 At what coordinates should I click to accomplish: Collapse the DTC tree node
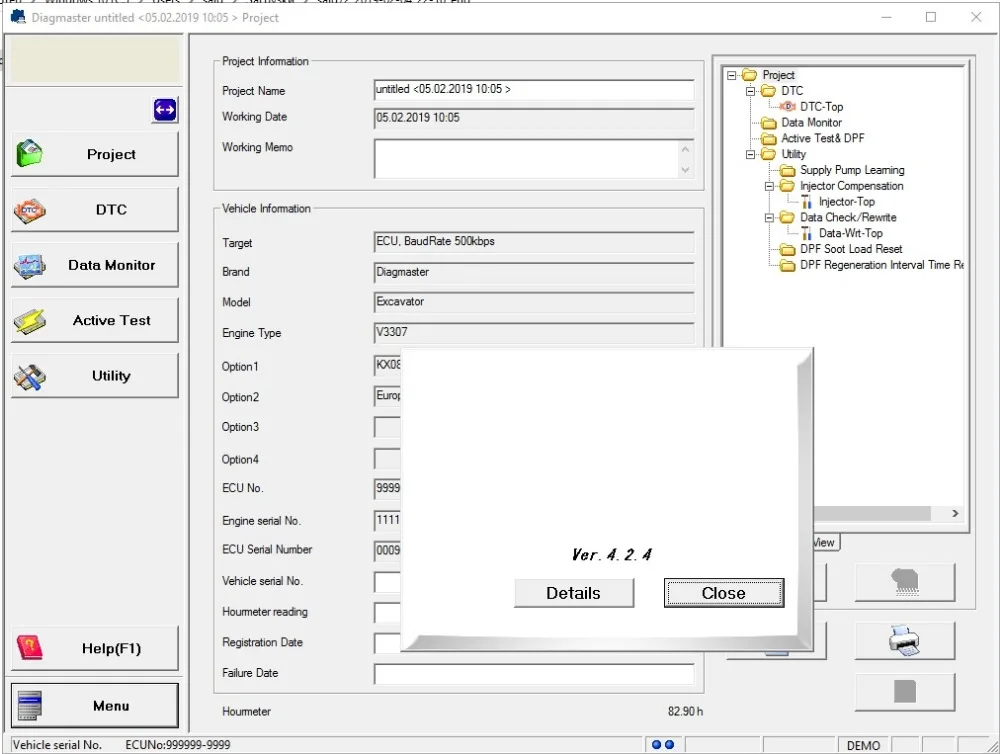pos(751,91)
